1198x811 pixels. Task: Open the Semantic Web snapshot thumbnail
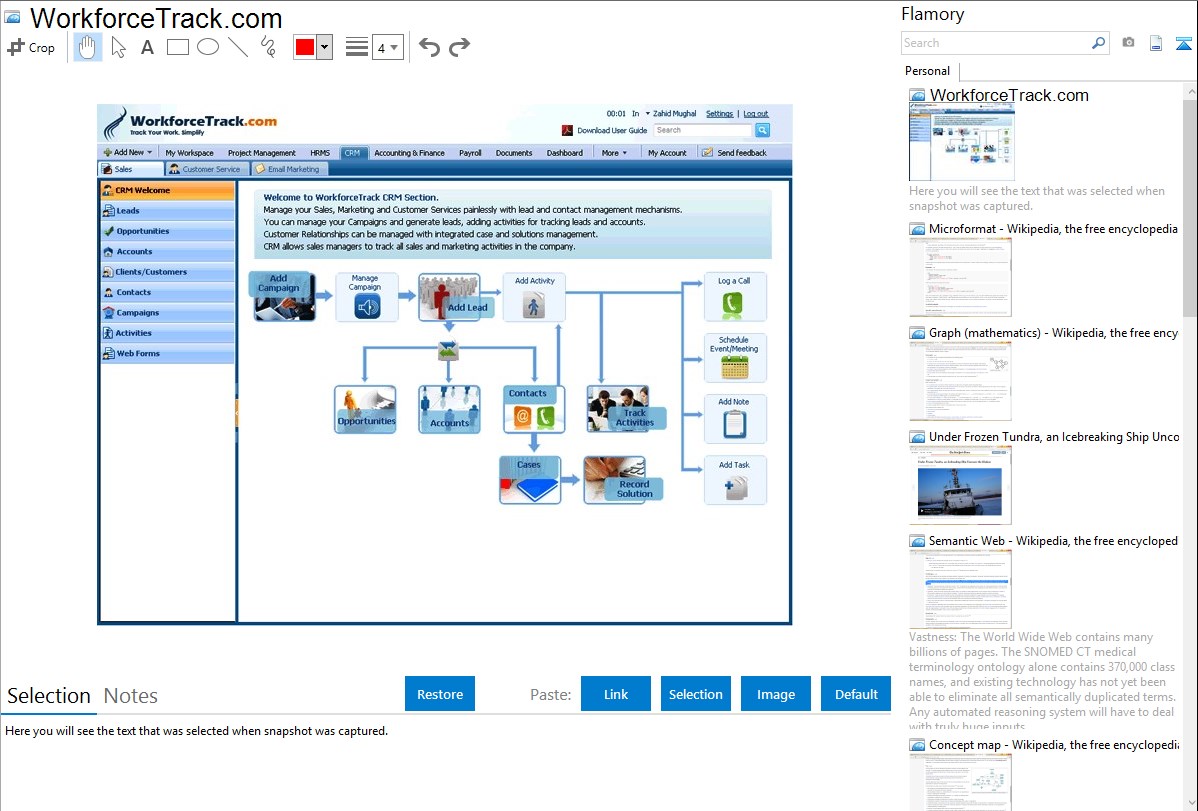960,589
